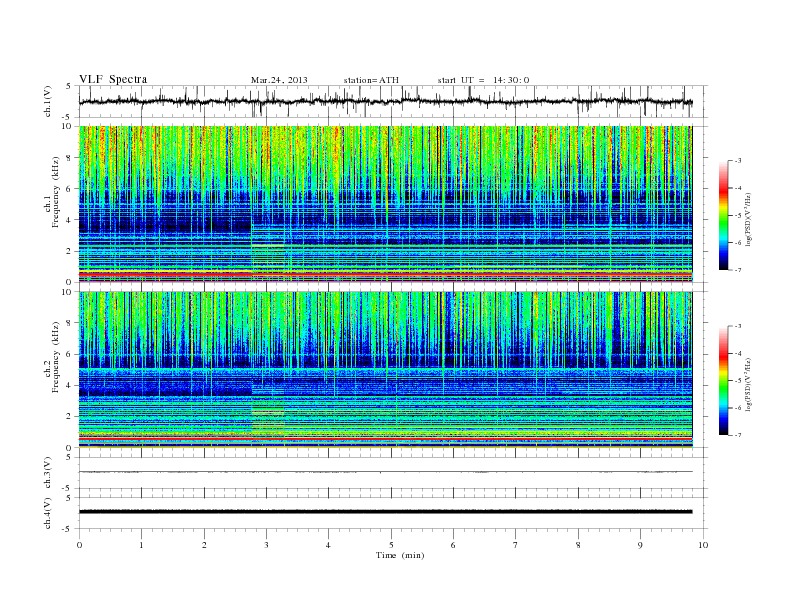Click the '2' kHz tick on ch.1 spectrogram

pos(69,251)
